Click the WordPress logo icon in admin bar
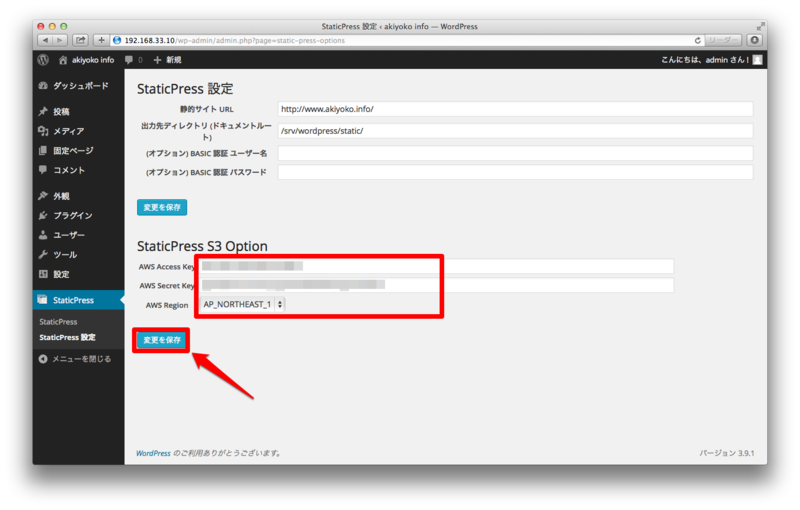The height and width of the screenshot is (510, 800). coord(43,60)
